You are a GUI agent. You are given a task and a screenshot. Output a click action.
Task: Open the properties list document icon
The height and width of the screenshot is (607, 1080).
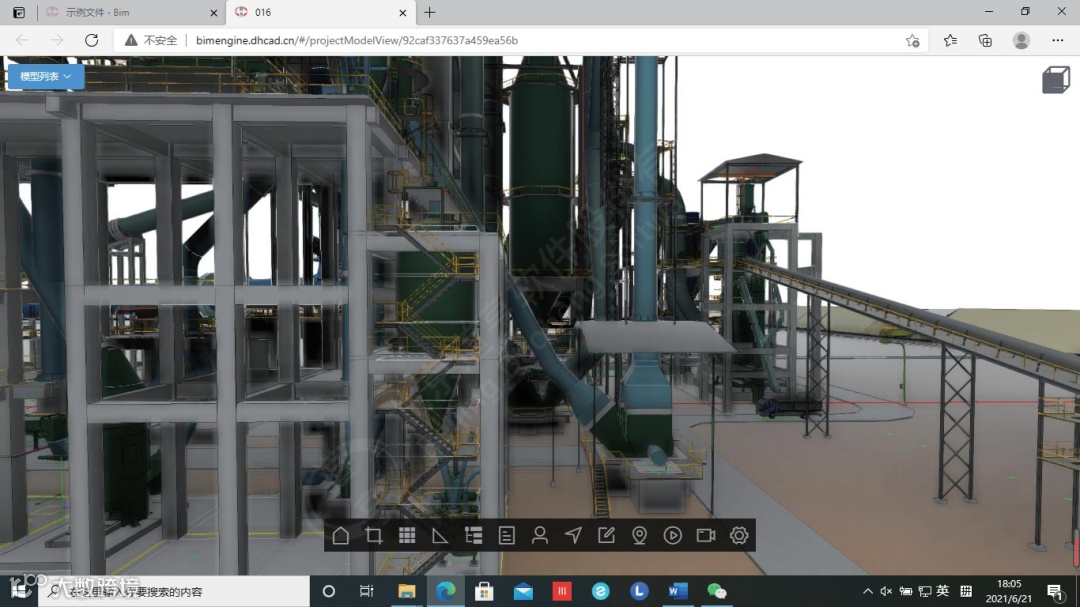tap(507, 535)
